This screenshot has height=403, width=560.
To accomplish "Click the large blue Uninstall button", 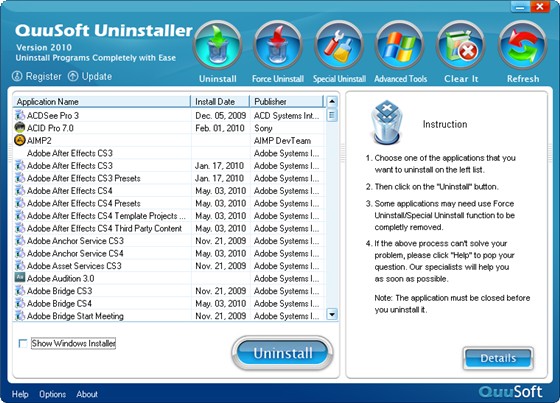I will pyautogui.click(x=282, y=353).
